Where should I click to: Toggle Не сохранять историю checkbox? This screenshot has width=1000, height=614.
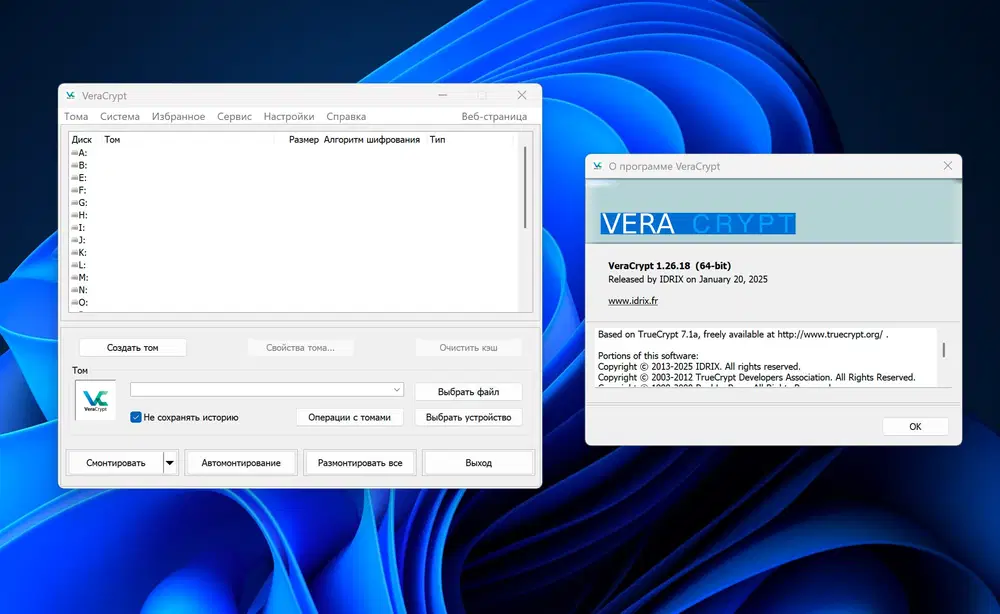[x=136, y=417]
